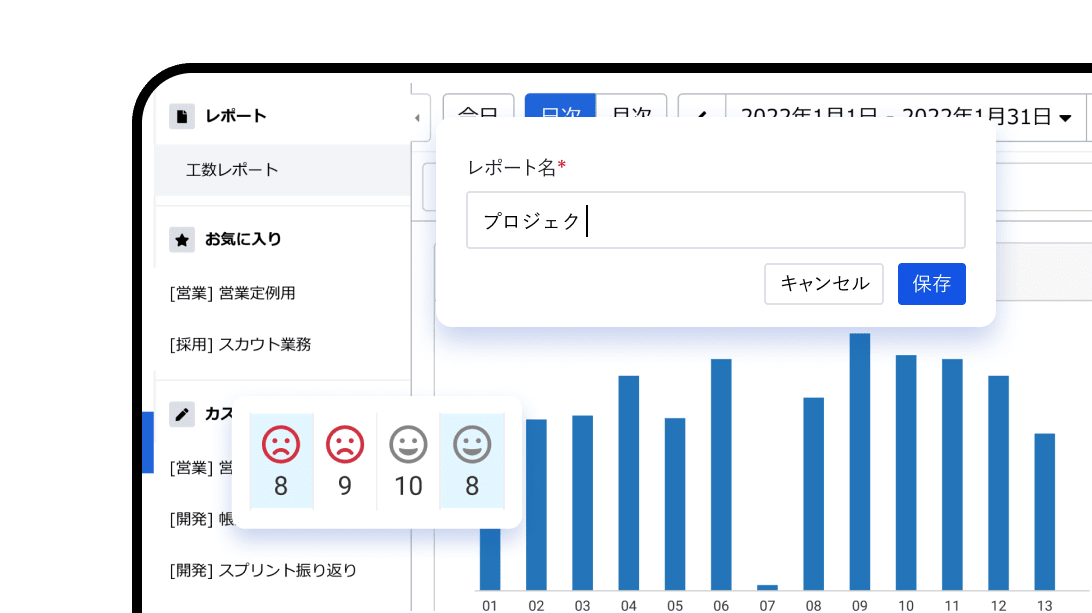Open [開発] スプリント振り返り report

pyautogui.click(x=263, y=570)
